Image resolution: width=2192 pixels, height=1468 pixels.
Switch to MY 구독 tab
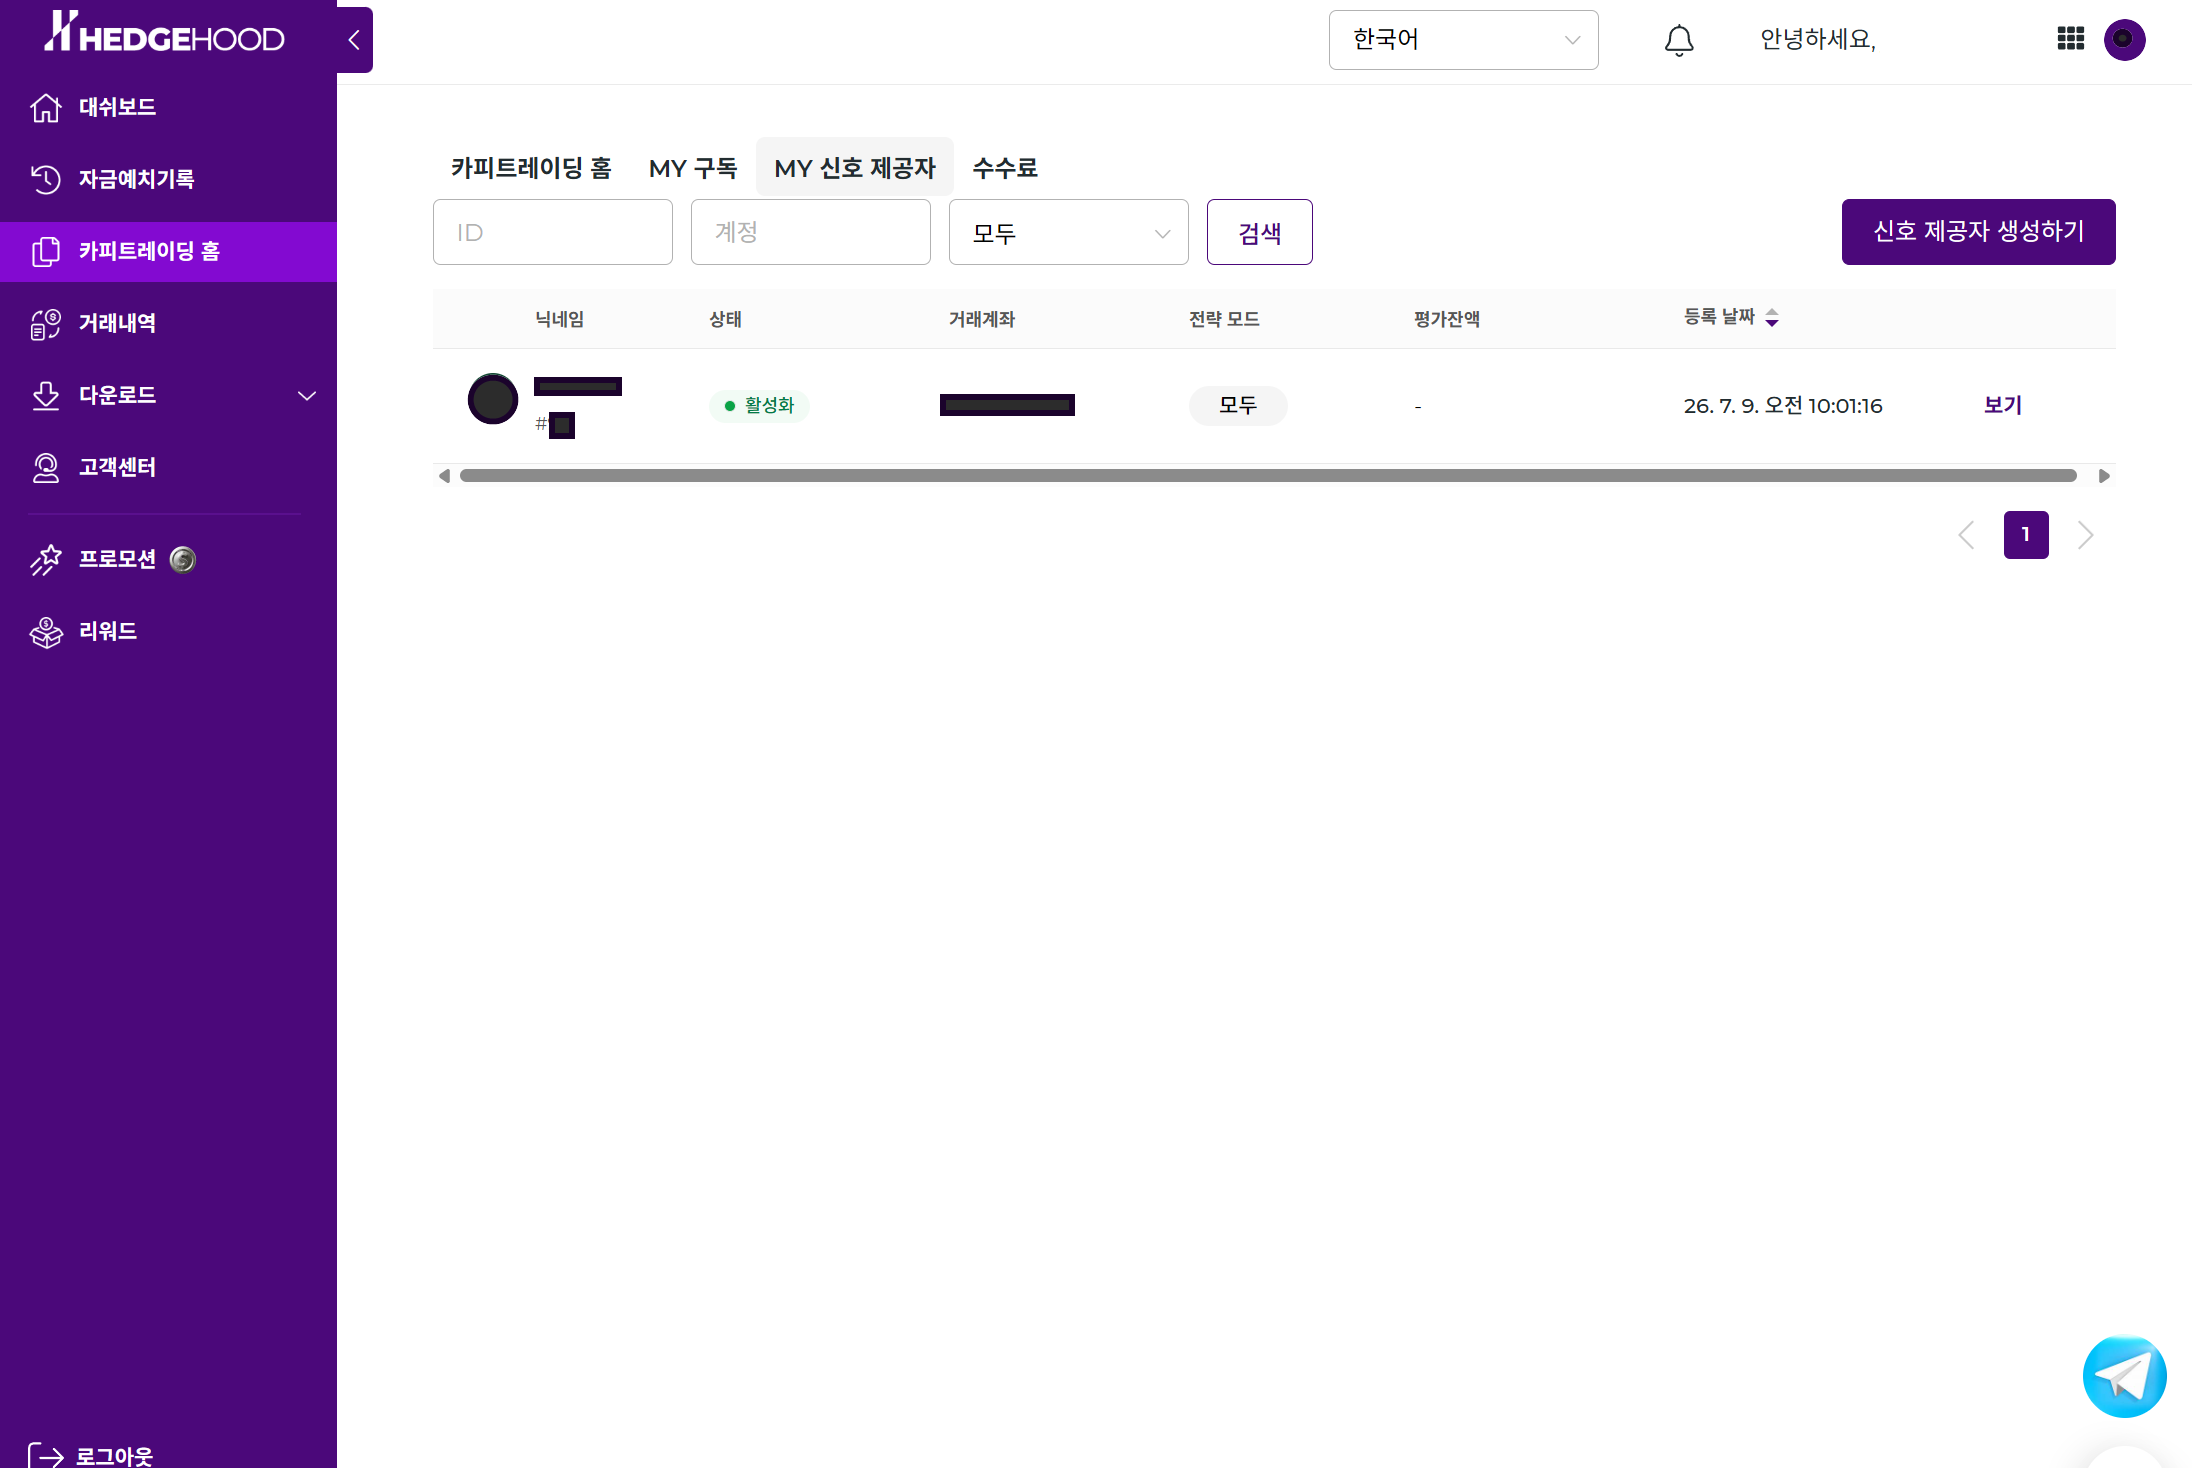(x=692, y=168)
